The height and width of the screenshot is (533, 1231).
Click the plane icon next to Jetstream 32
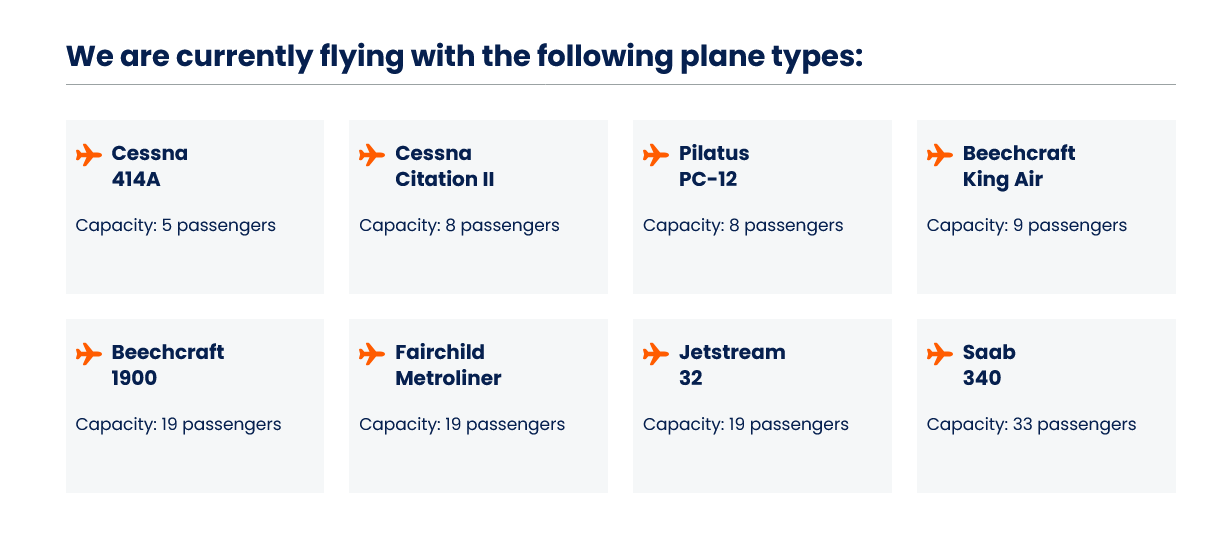tap(656, 354)
